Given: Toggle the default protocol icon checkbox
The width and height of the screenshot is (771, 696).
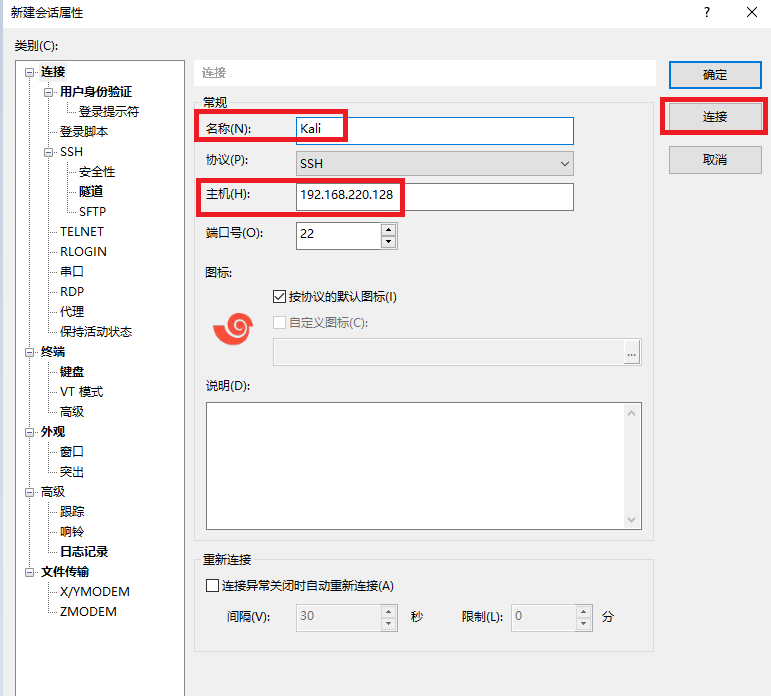Looking at the screenshot, I should pyautogui.click(x=280, y=297).
